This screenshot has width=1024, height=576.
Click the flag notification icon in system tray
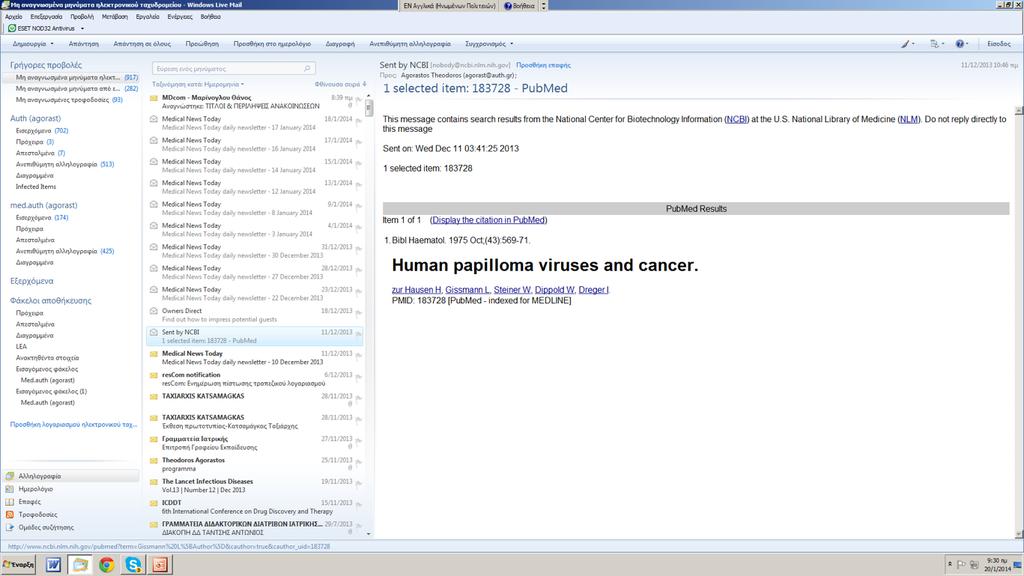[961, 564]
